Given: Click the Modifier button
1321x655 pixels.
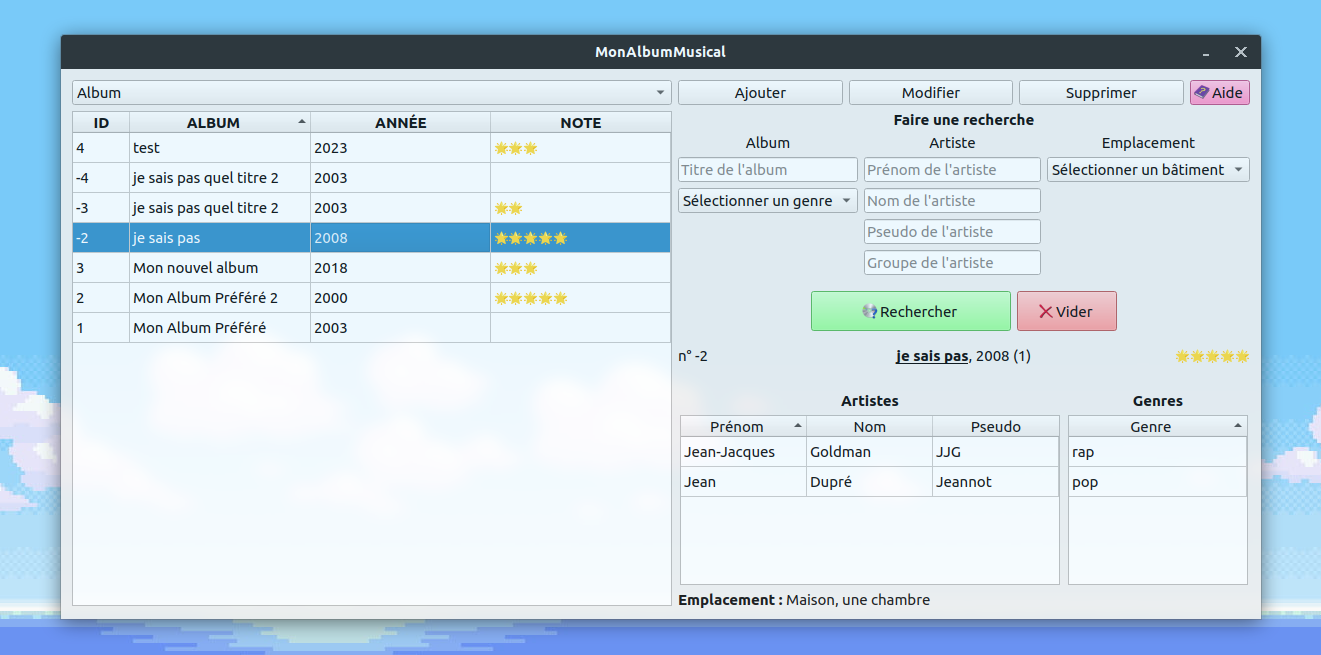Looking at the screenshot, I should [930, 92].
